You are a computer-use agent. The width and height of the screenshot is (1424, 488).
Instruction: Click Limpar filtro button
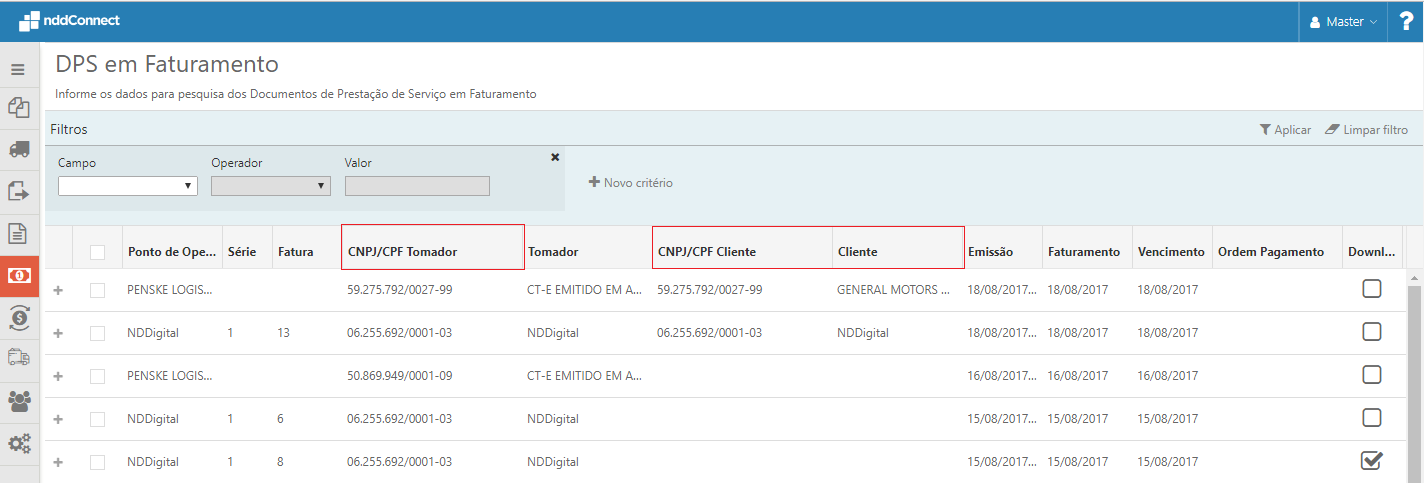pyautogui.click(x=1366, y=130)
